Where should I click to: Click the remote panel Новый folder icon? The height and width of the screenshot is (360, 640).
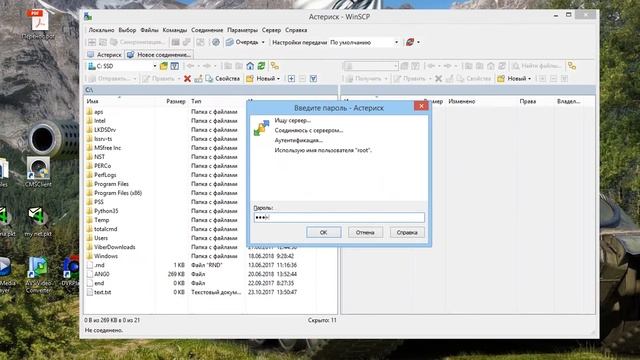pos(501,79)
